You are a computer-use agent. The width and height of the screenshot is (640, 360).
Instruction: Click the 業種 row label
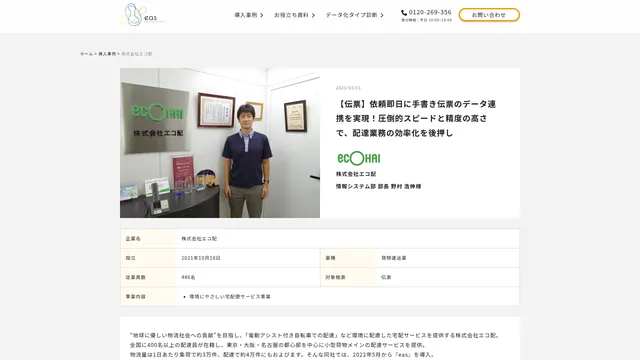330,258
